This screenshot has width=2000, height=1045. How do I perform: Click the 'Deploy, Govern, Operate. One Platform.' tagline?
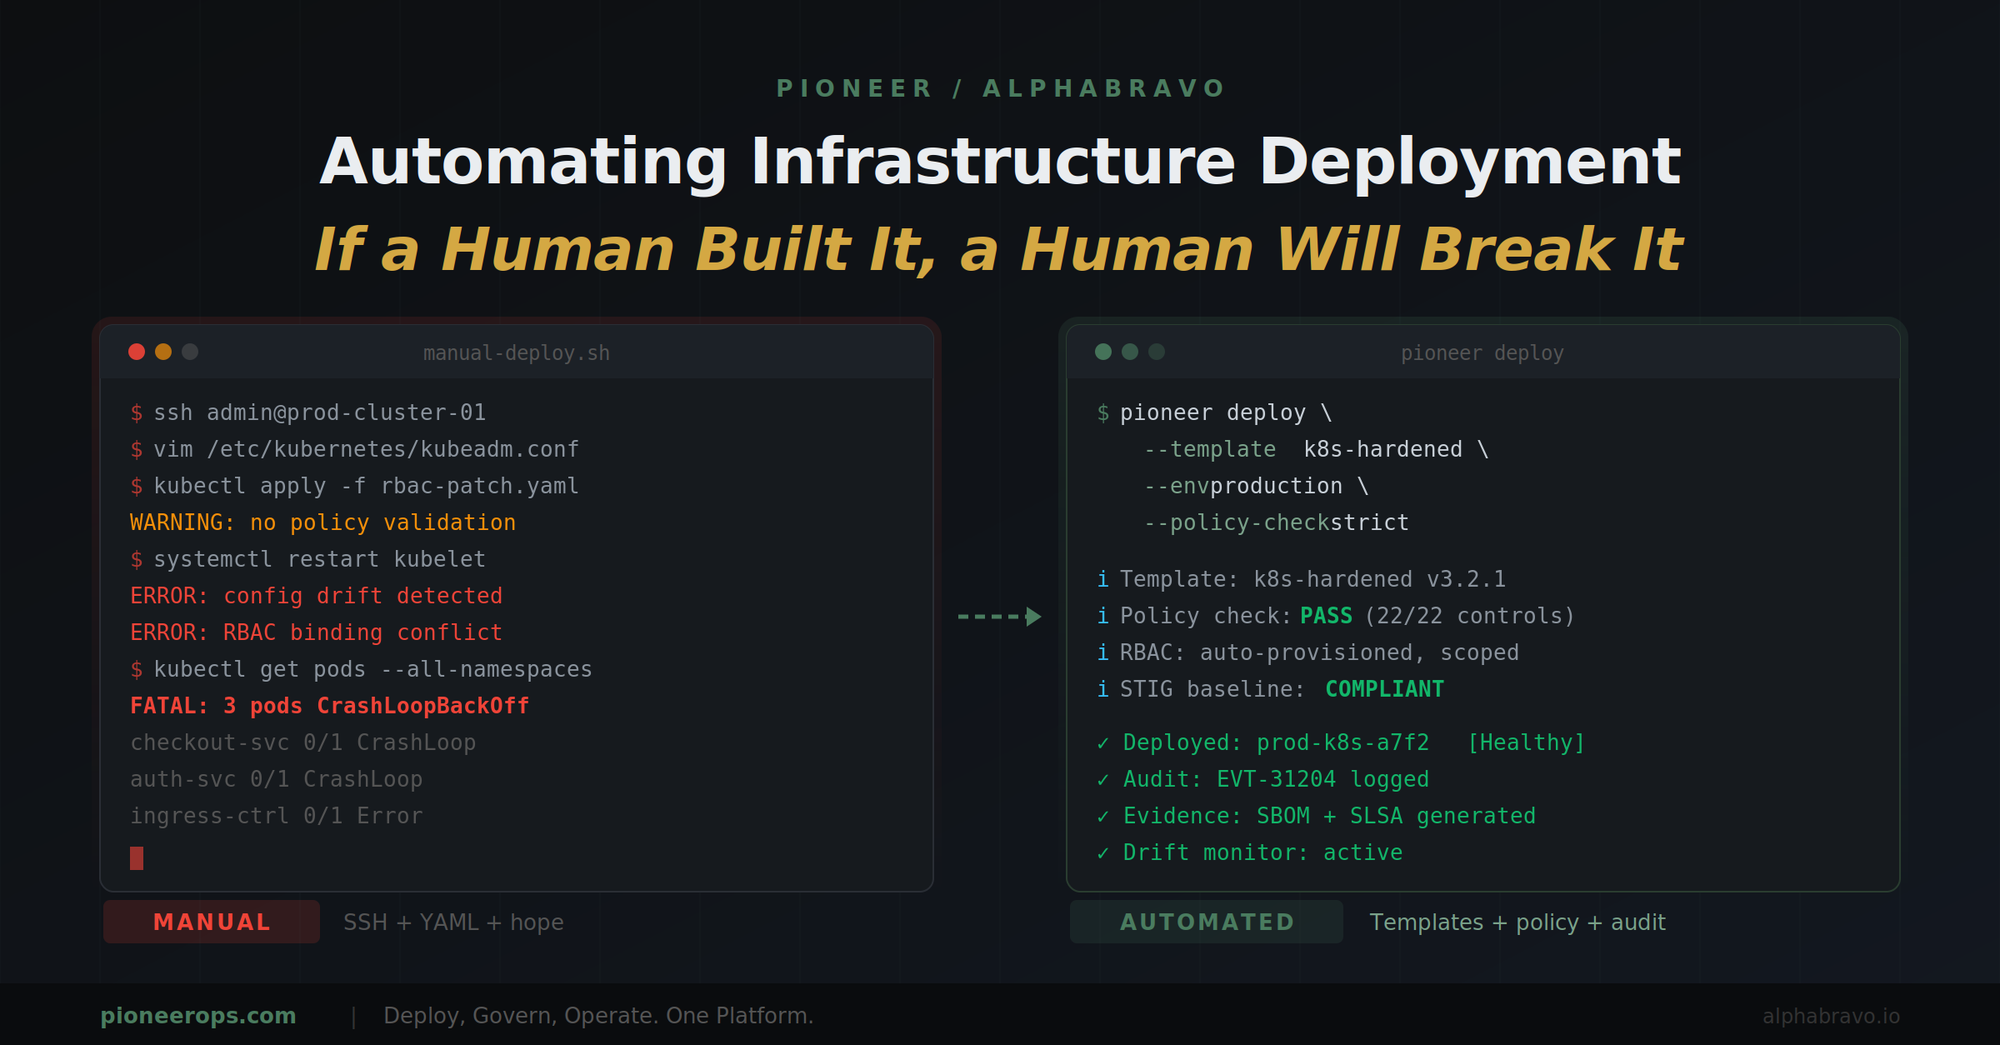[x=598, y=1016]
